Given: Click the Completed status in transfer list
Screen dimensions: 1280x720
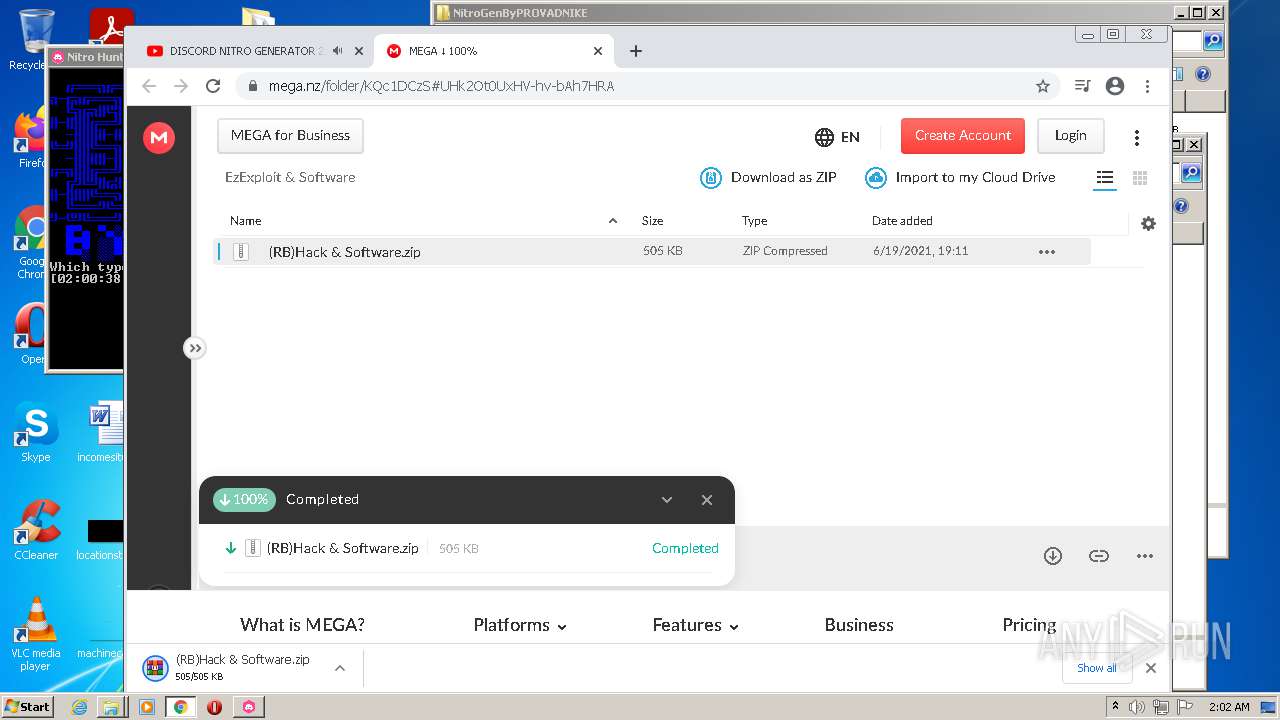Looking at the screenshot, I should point(685,548).
